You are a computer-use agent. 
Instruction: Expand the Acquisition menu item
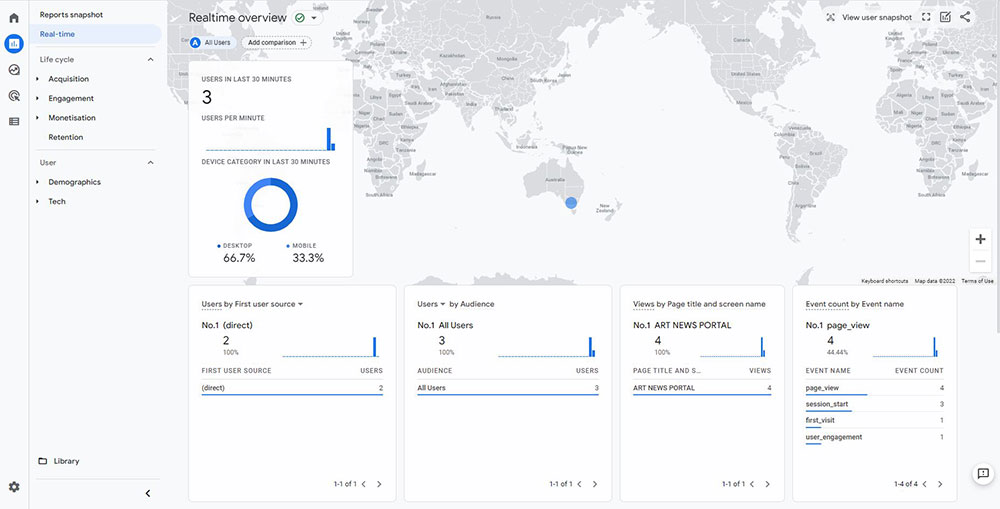(68, 79)
